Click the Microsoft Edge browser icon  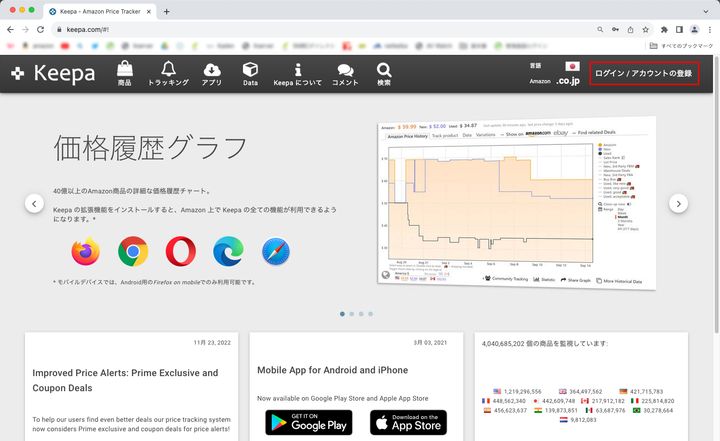coord(229,252)
